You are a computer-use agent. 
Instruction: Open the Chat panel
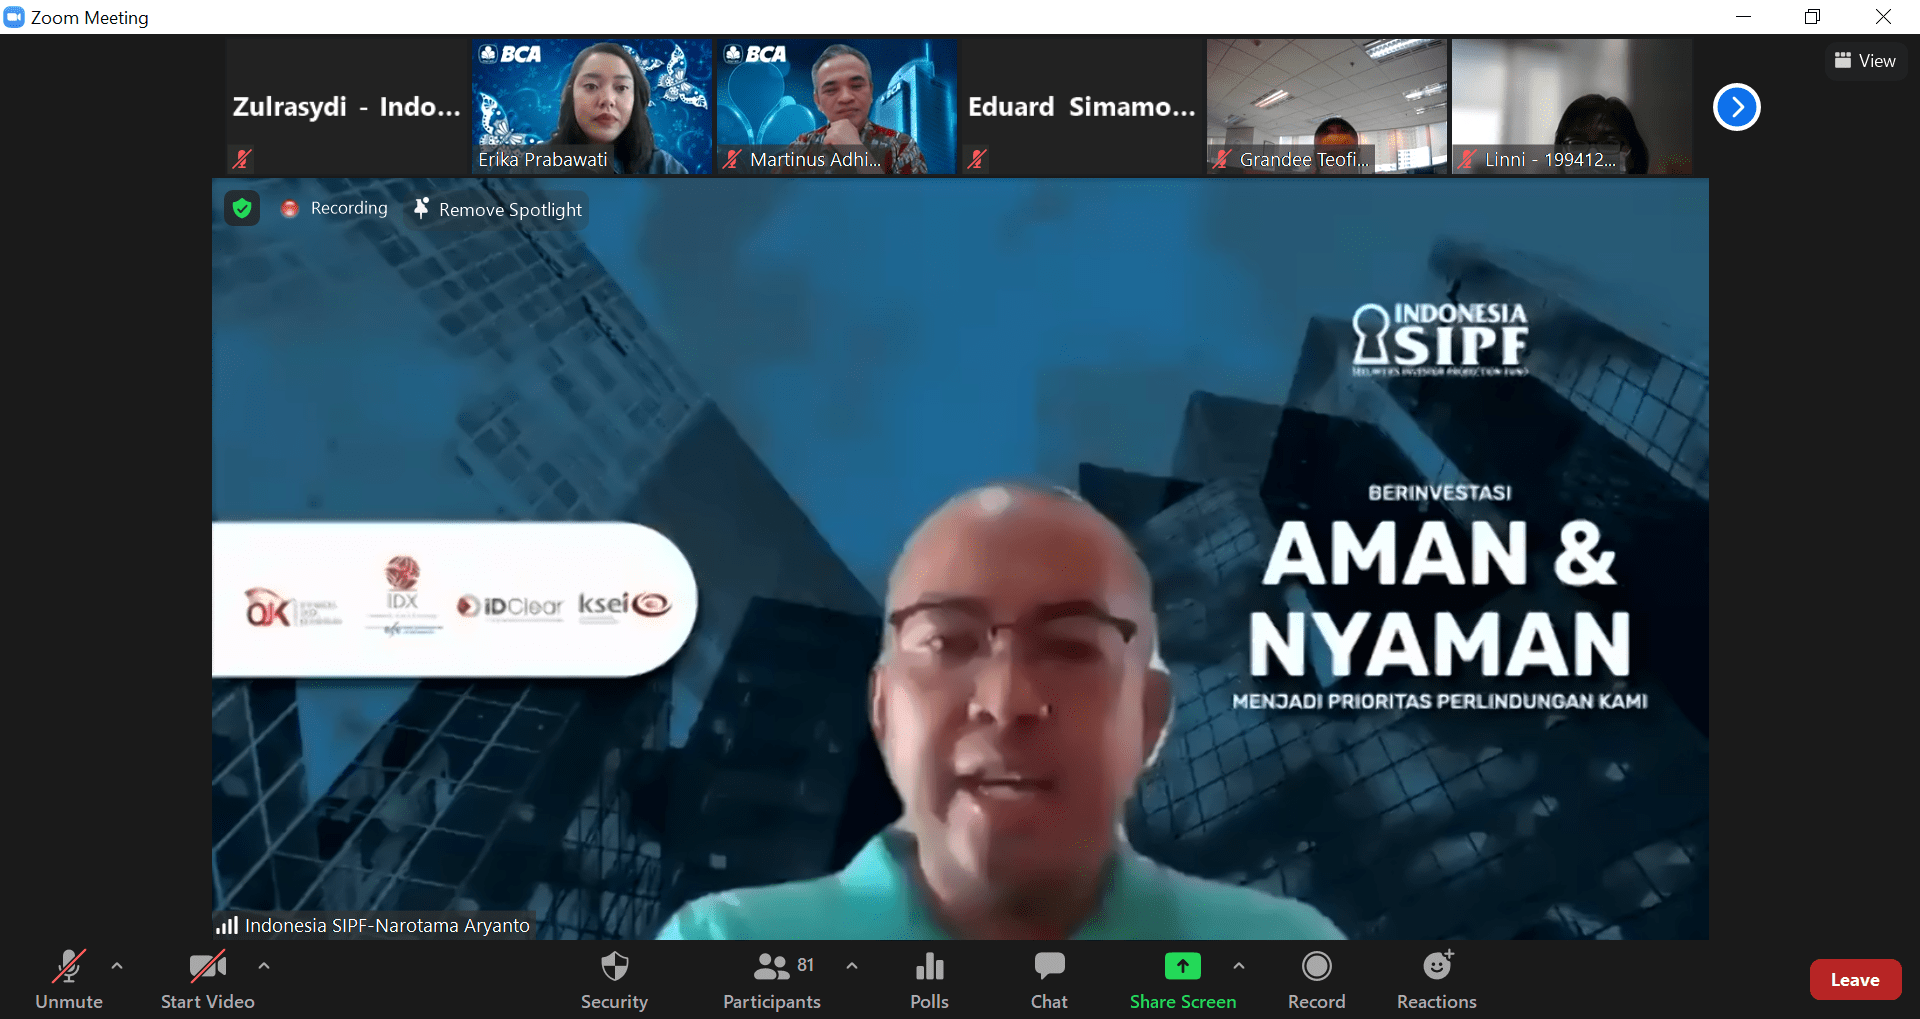coord(1049,979)
